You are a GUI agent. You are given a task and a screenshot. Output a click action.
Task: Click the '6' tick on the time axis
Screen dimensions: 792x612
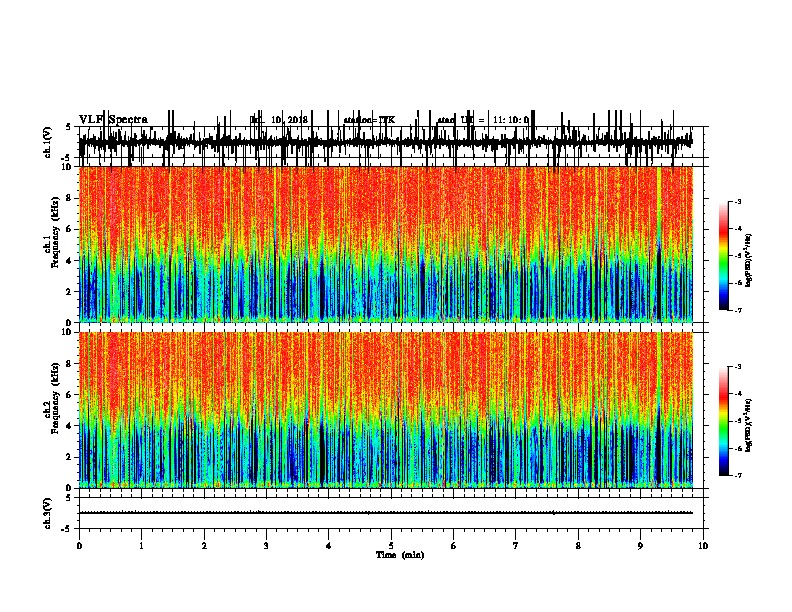(454, 546)
